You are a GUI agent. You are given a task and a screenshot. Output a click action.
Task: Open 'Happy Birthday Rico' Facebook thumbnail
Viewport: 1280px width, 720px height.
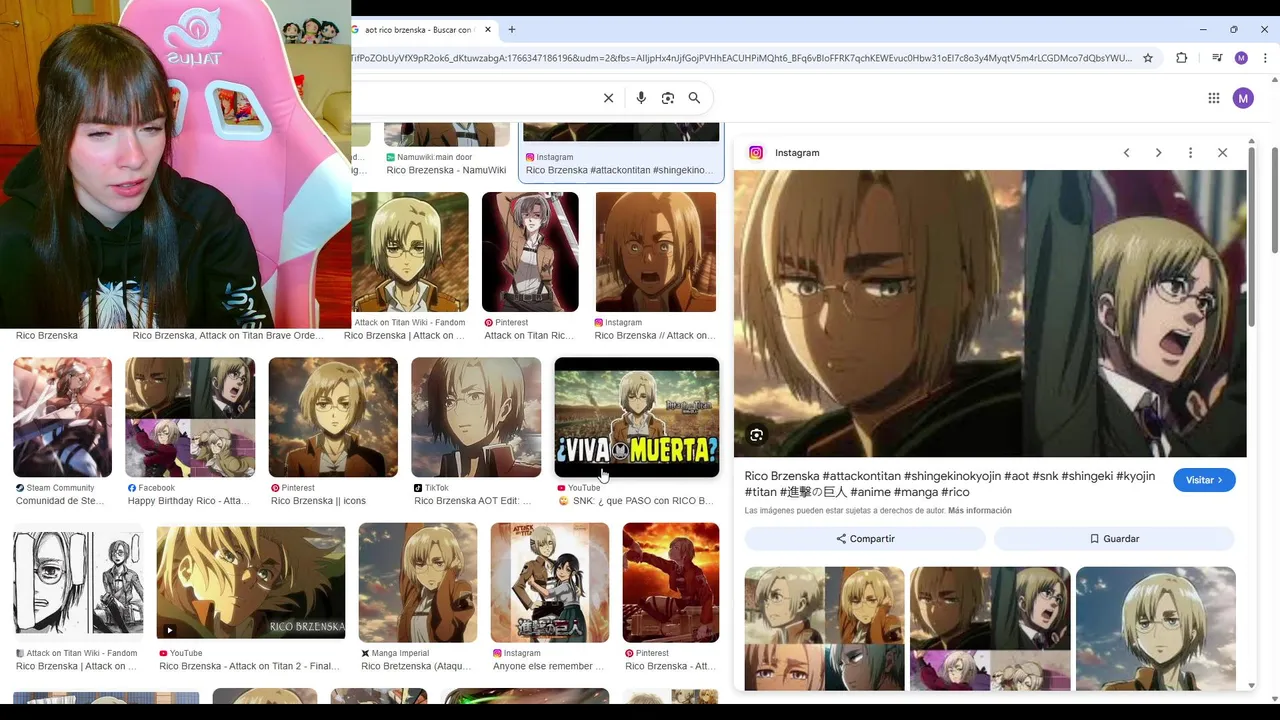pos(190,417)
